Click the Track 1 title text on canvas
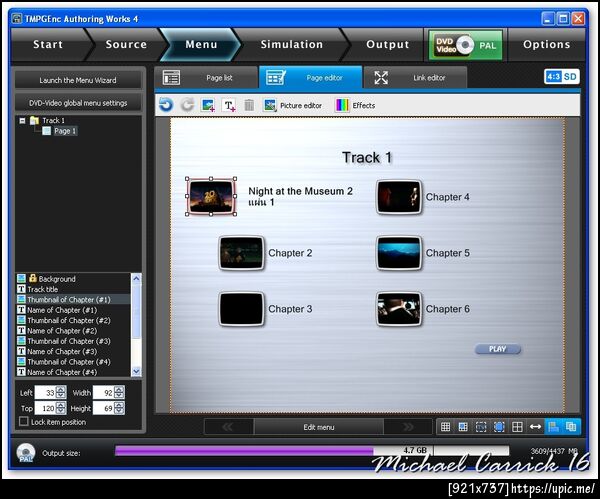Screen dimensions: 600x499 click(x=367, y=158)
